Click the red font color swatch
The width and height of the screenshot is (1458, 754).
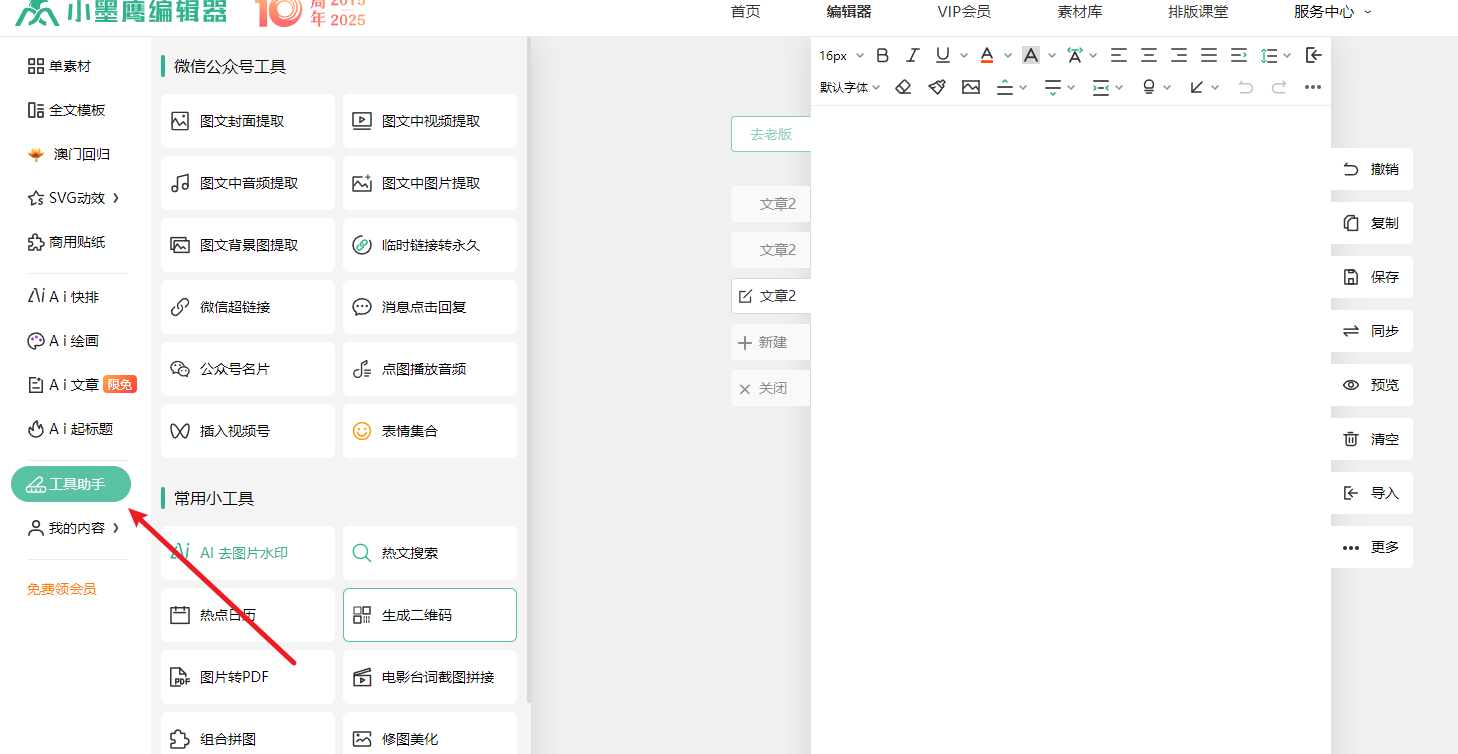[x=986, y=55]
